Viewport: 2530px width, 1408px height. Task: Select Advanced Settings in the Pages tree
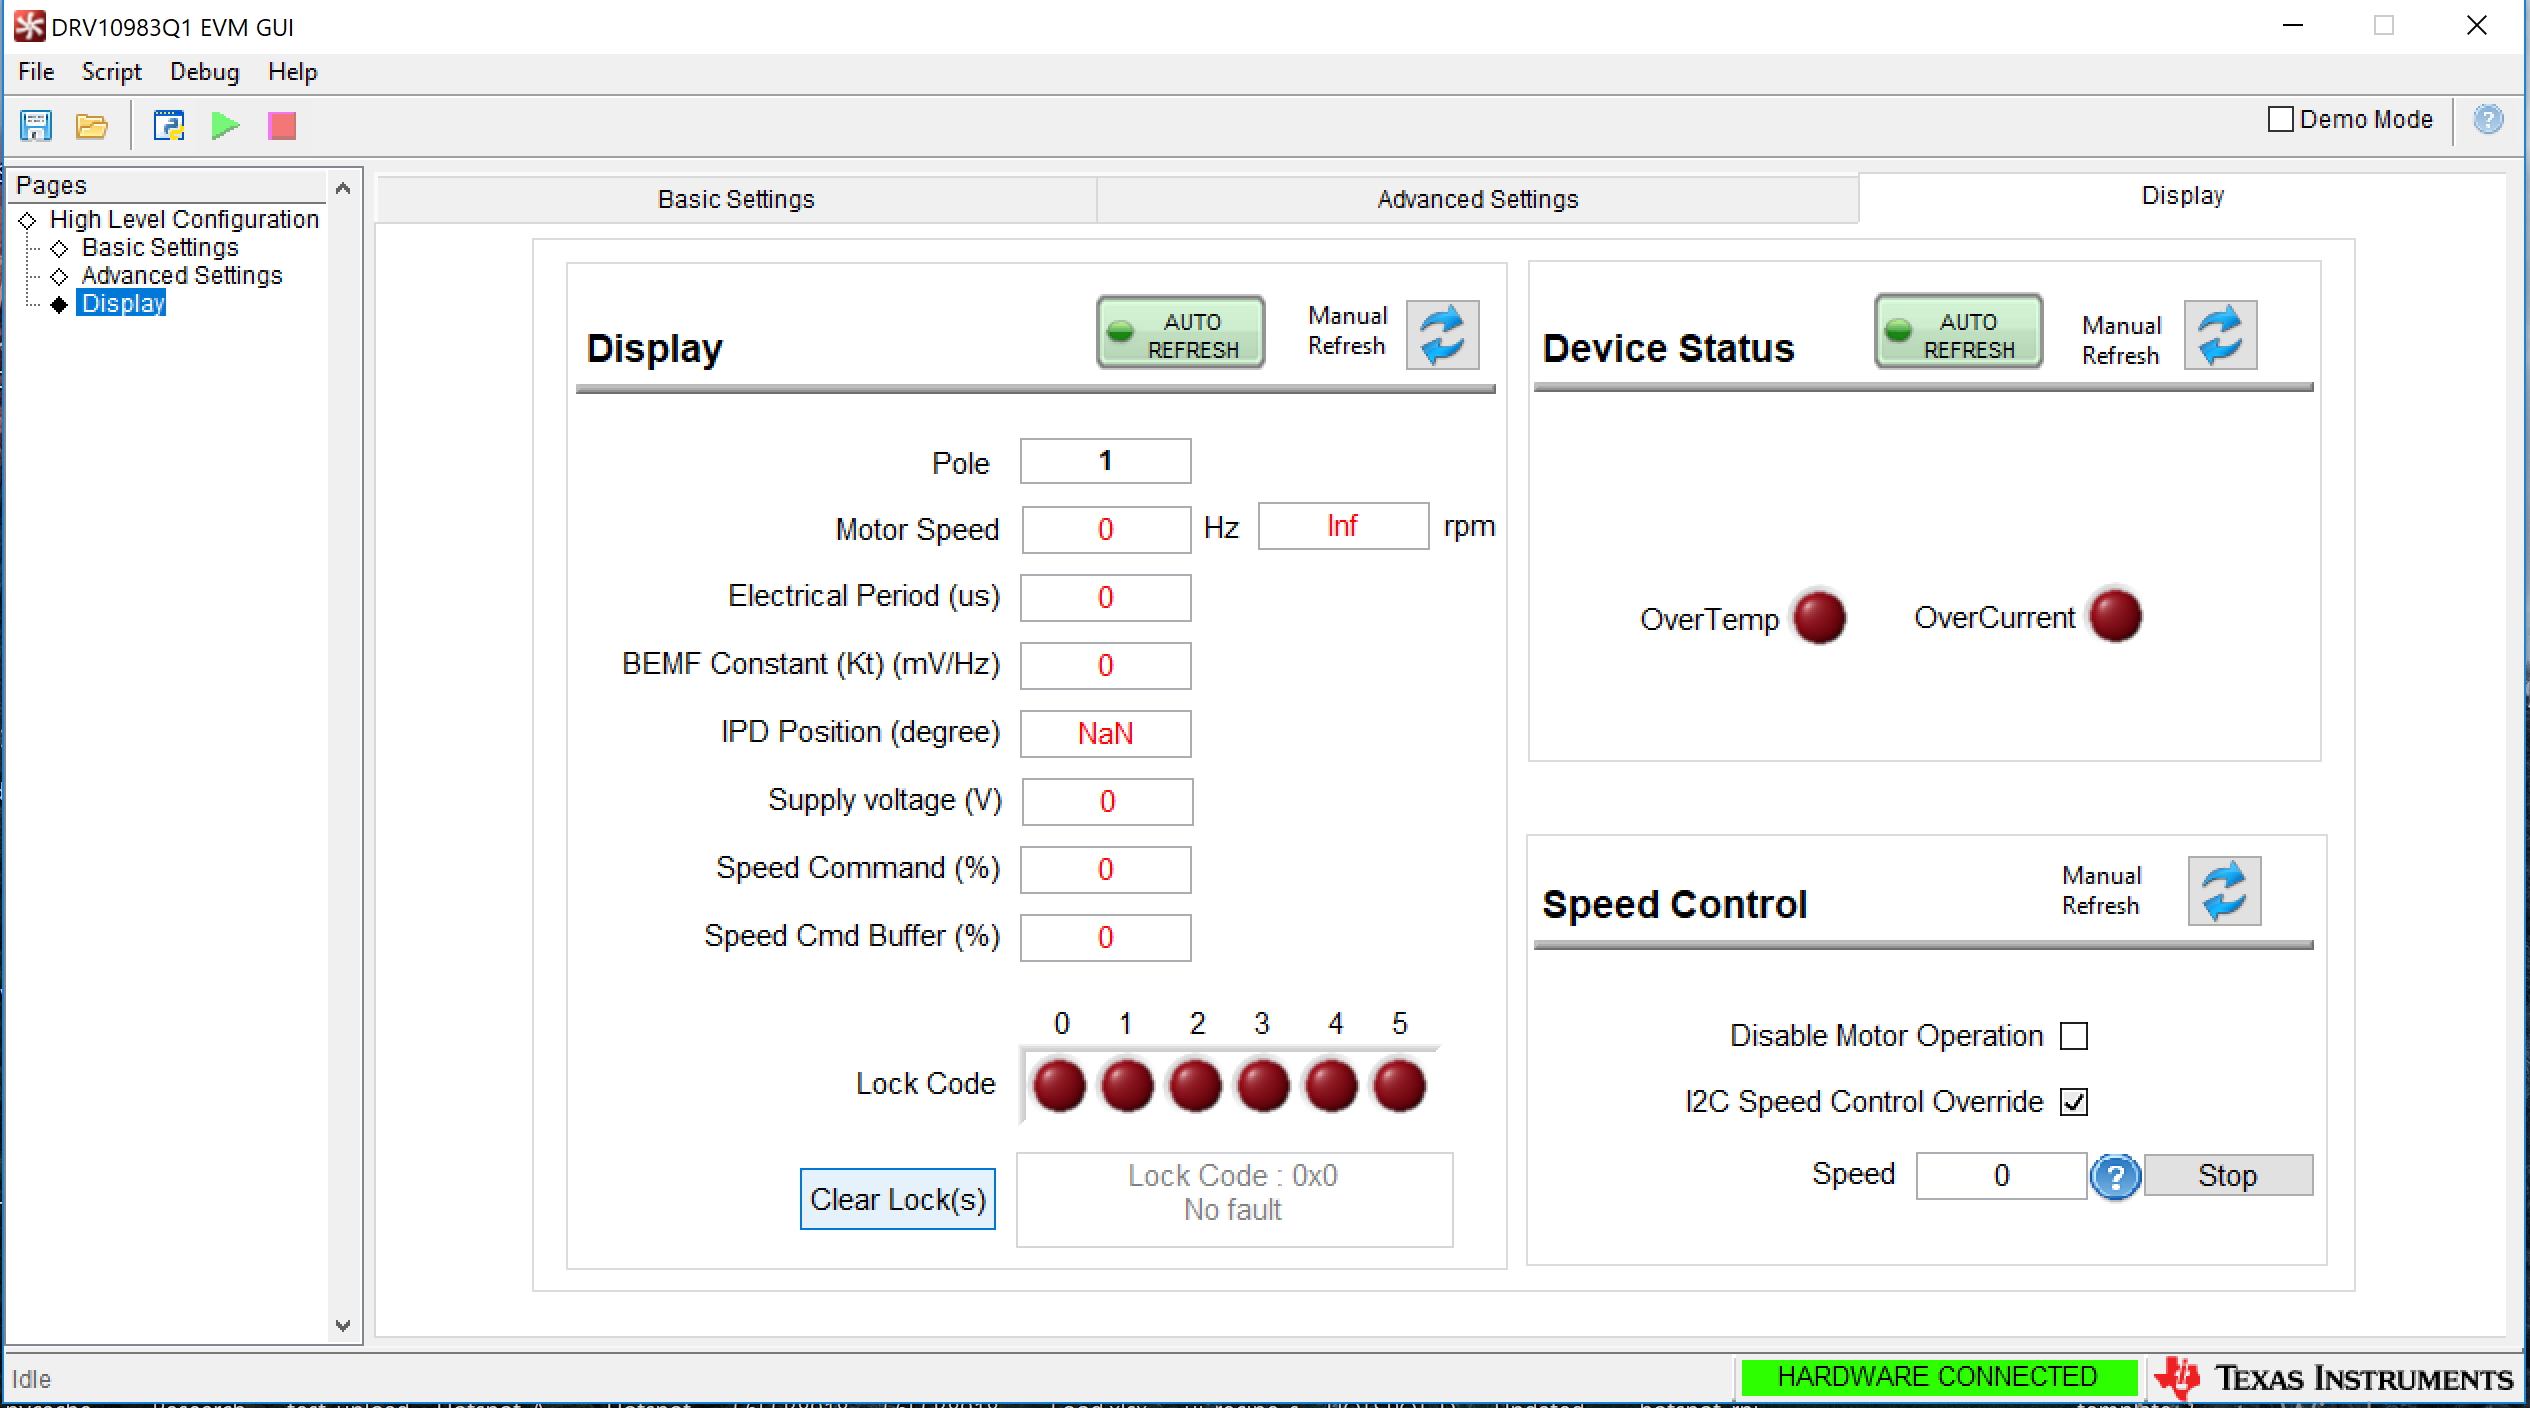click(x=182, y=275)
